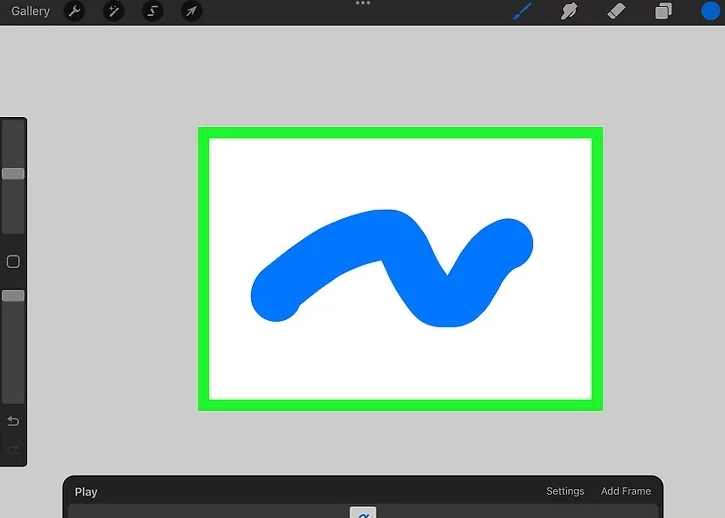This screenshot has width=725, height=518.
Task: Select the Smudge finger tool
Action: [571, 12]
